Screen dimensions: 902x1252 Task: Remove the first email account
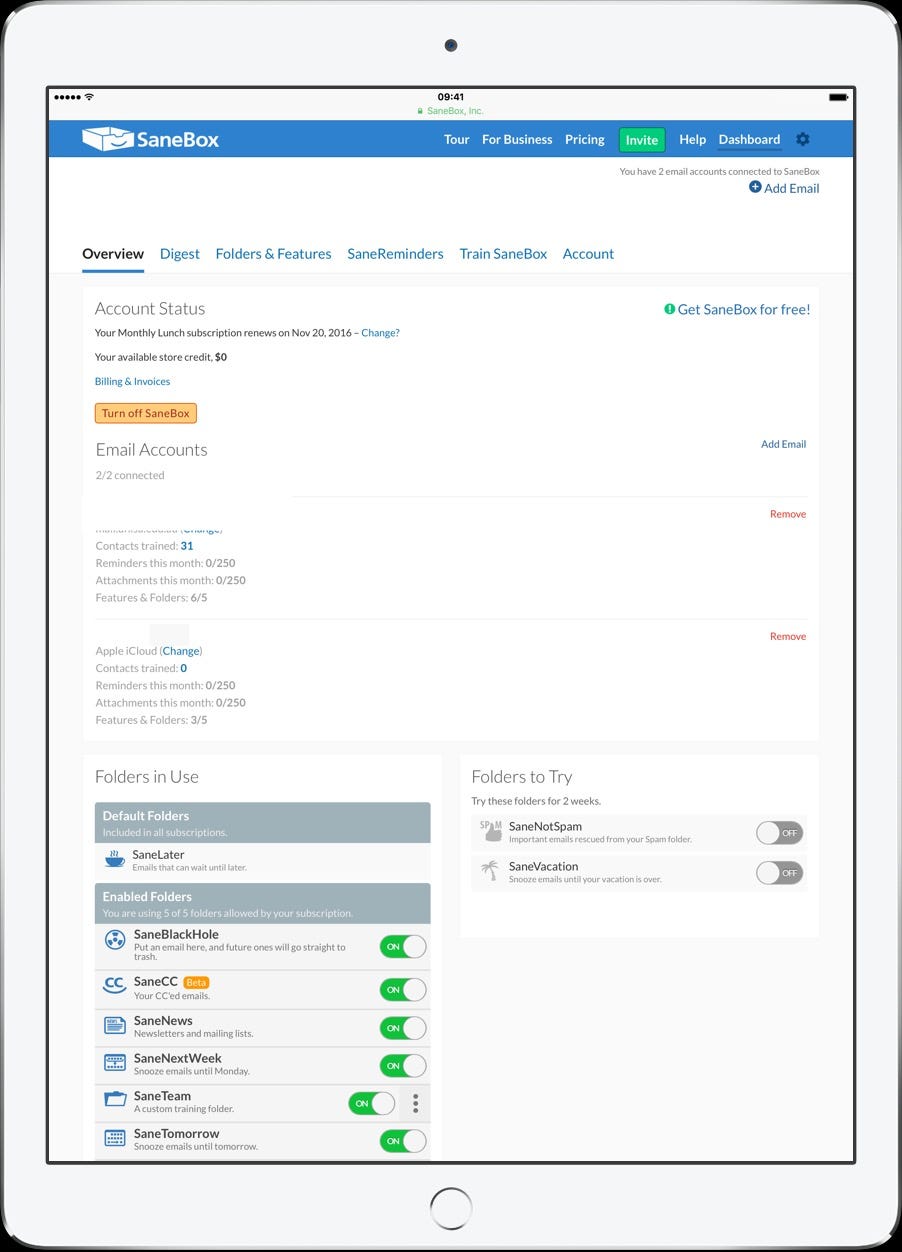(x=788, y=514)
